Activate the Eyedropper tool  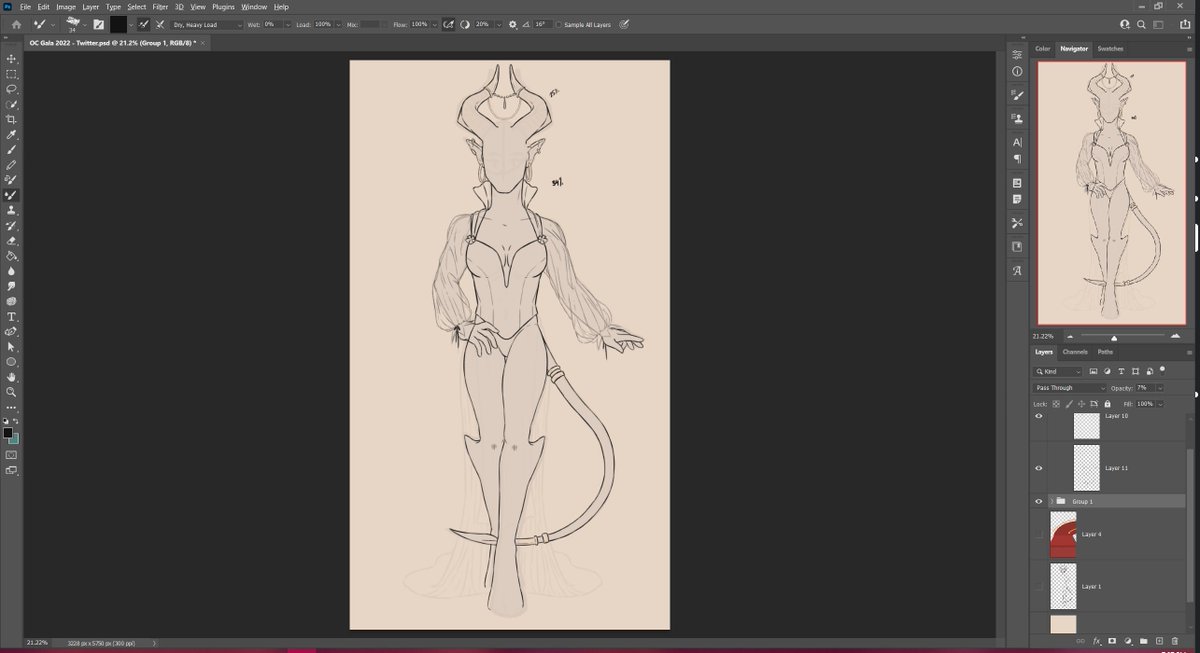(x=12, y=134)
